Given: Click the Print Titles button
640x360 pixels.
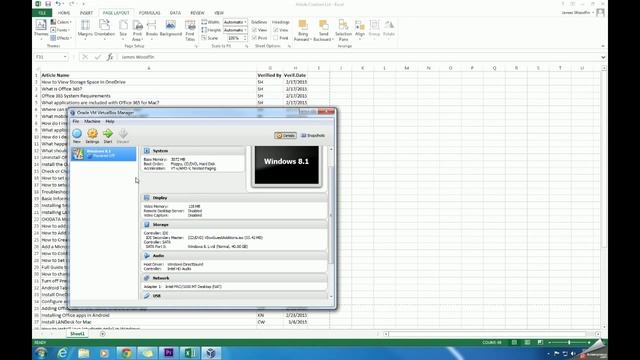Looking at the screenshot, I should [x=190, y=30].
